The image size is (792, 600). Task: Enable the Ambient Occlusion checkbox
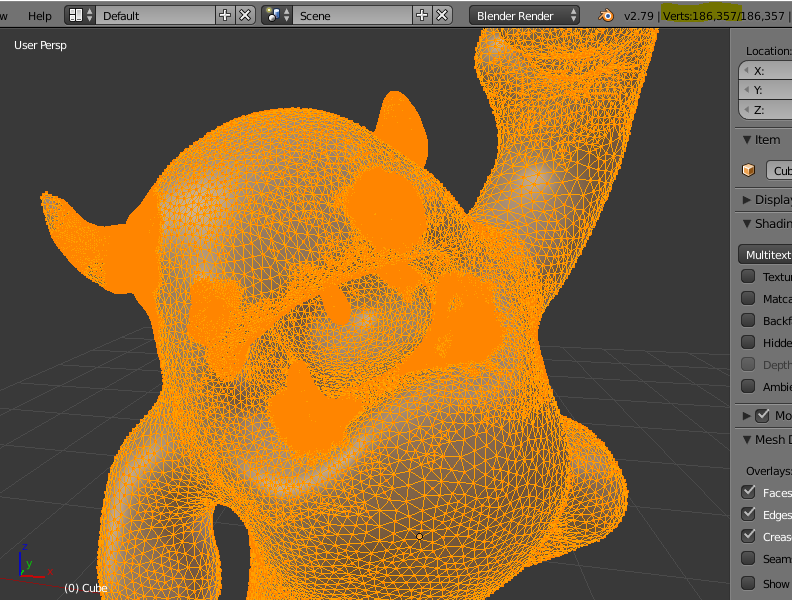click(x=748, y=386)
